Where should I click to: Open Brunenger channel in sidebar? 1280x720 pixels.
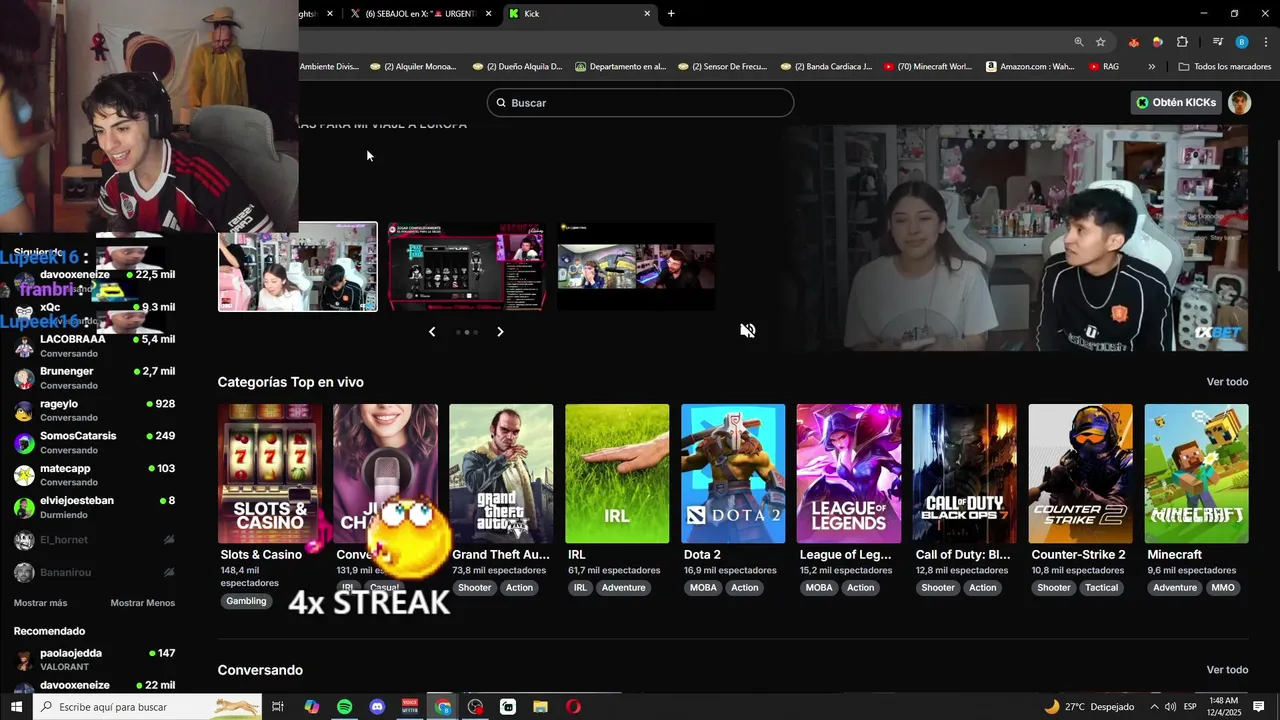95,378
